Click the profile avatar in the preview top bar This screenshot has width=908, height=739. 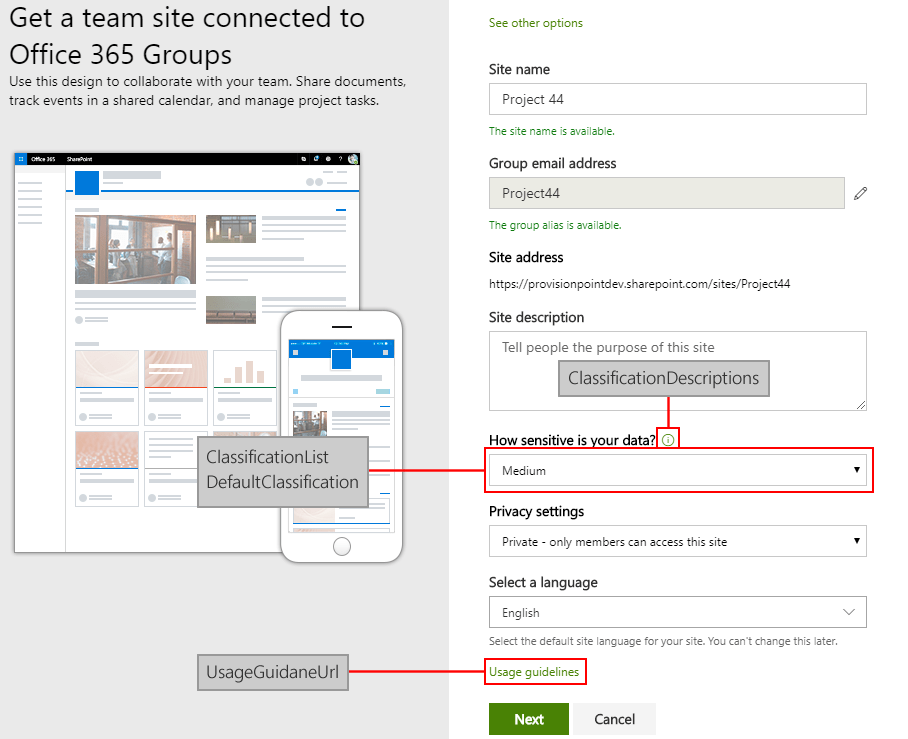click(352, 157)
